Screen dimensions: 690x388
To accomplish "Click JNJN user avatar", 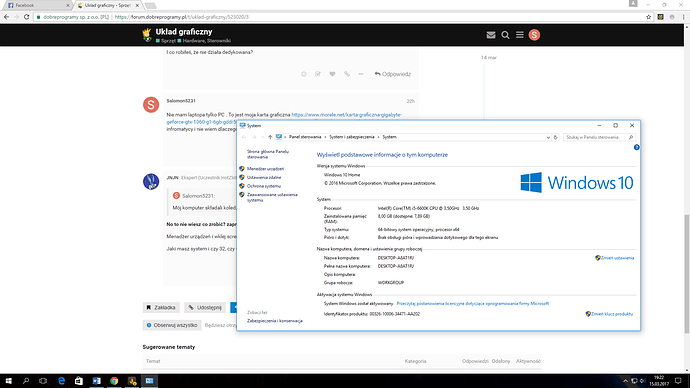I will tap(151, 181).
